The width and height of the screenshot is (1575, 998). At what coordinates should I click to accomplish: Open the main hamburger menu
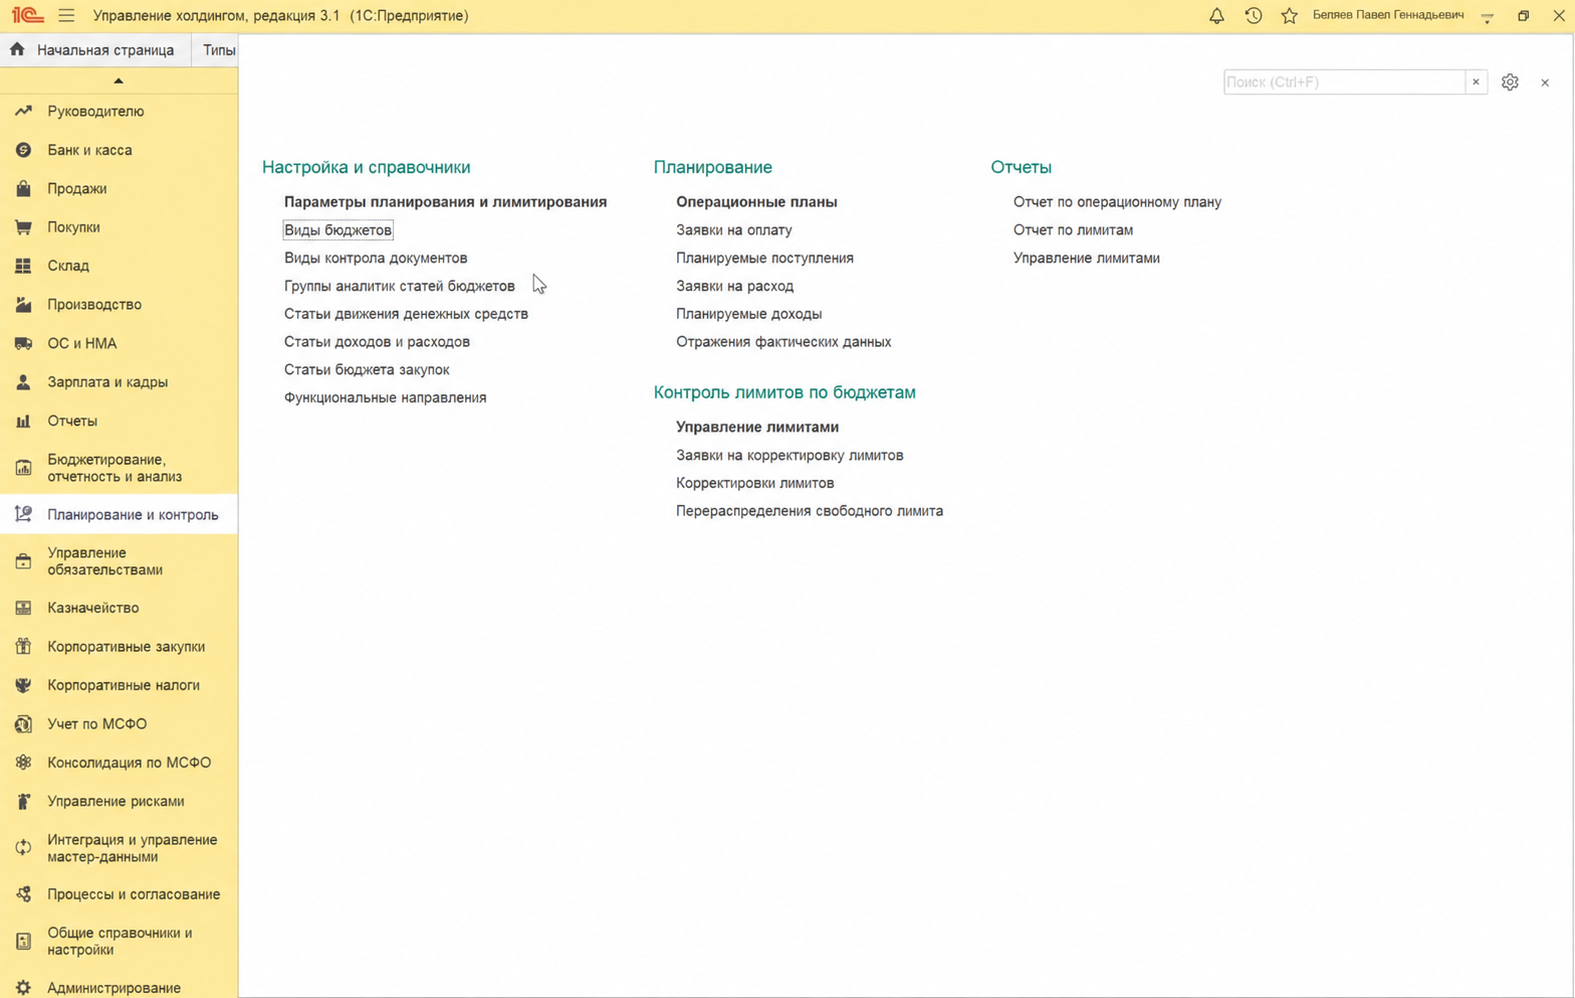coord(66,16)
